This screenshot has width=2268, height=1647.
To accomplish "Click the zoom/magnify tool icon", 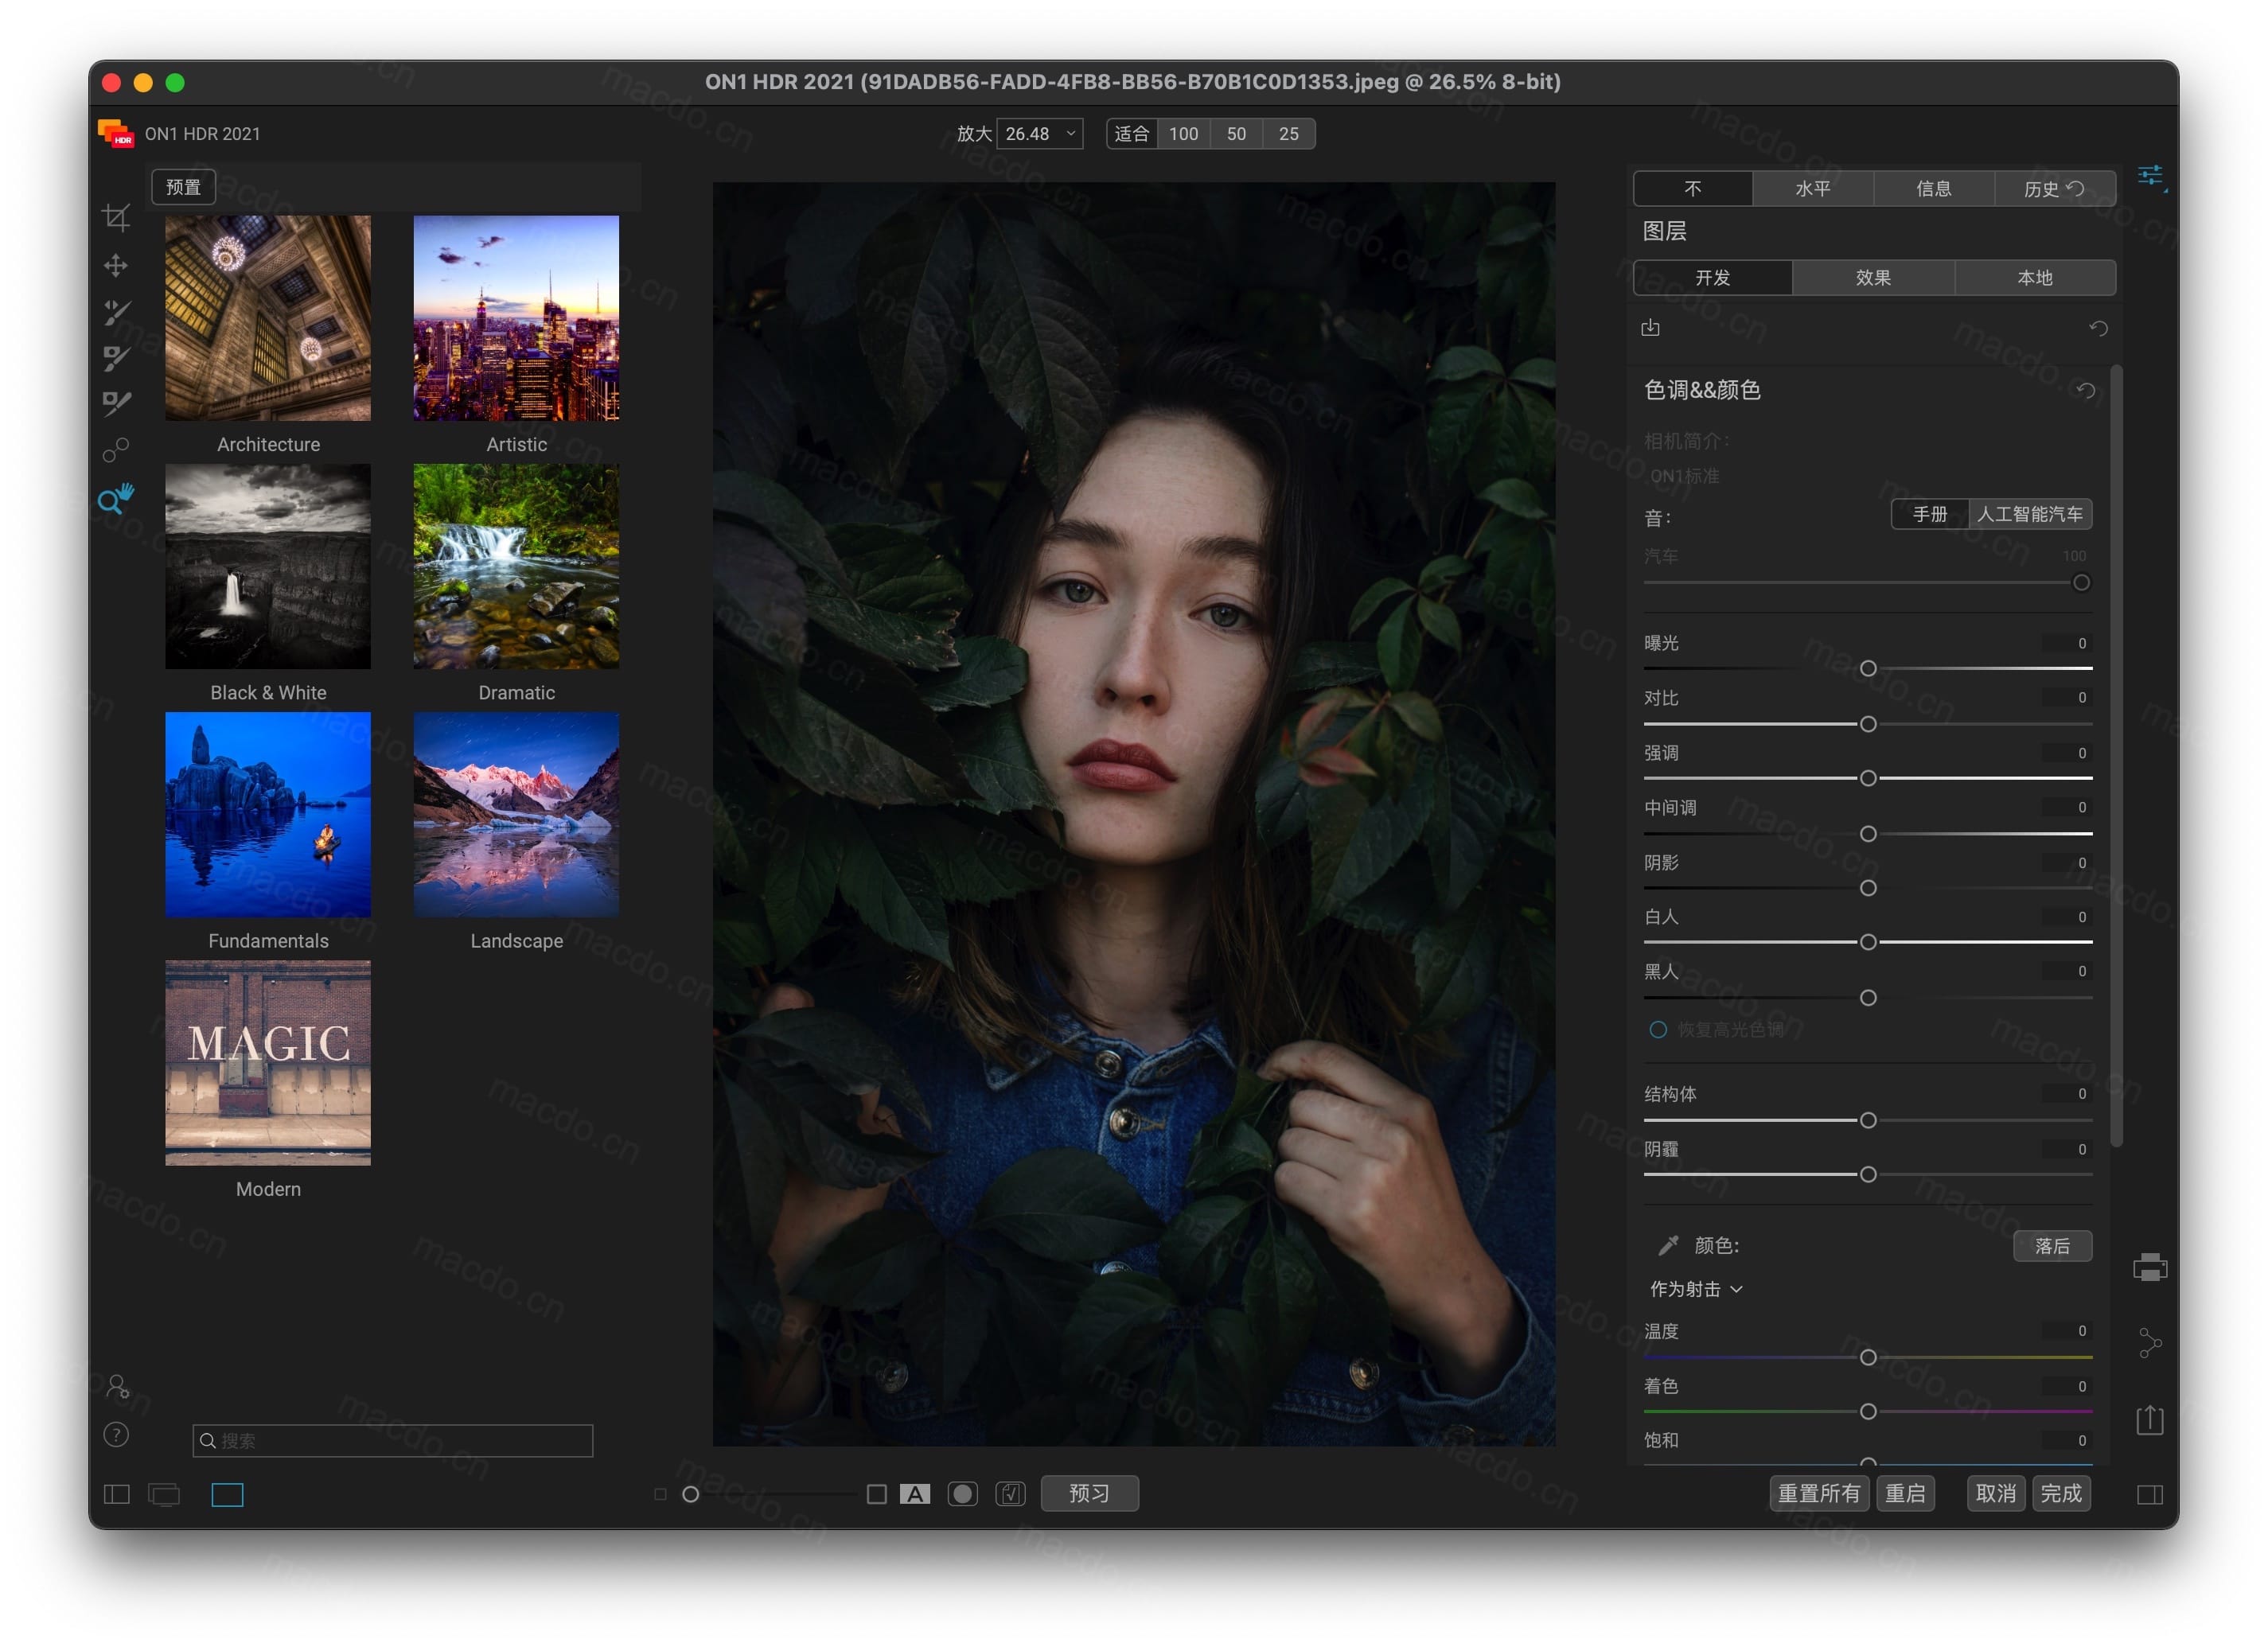I will (116, 499).
